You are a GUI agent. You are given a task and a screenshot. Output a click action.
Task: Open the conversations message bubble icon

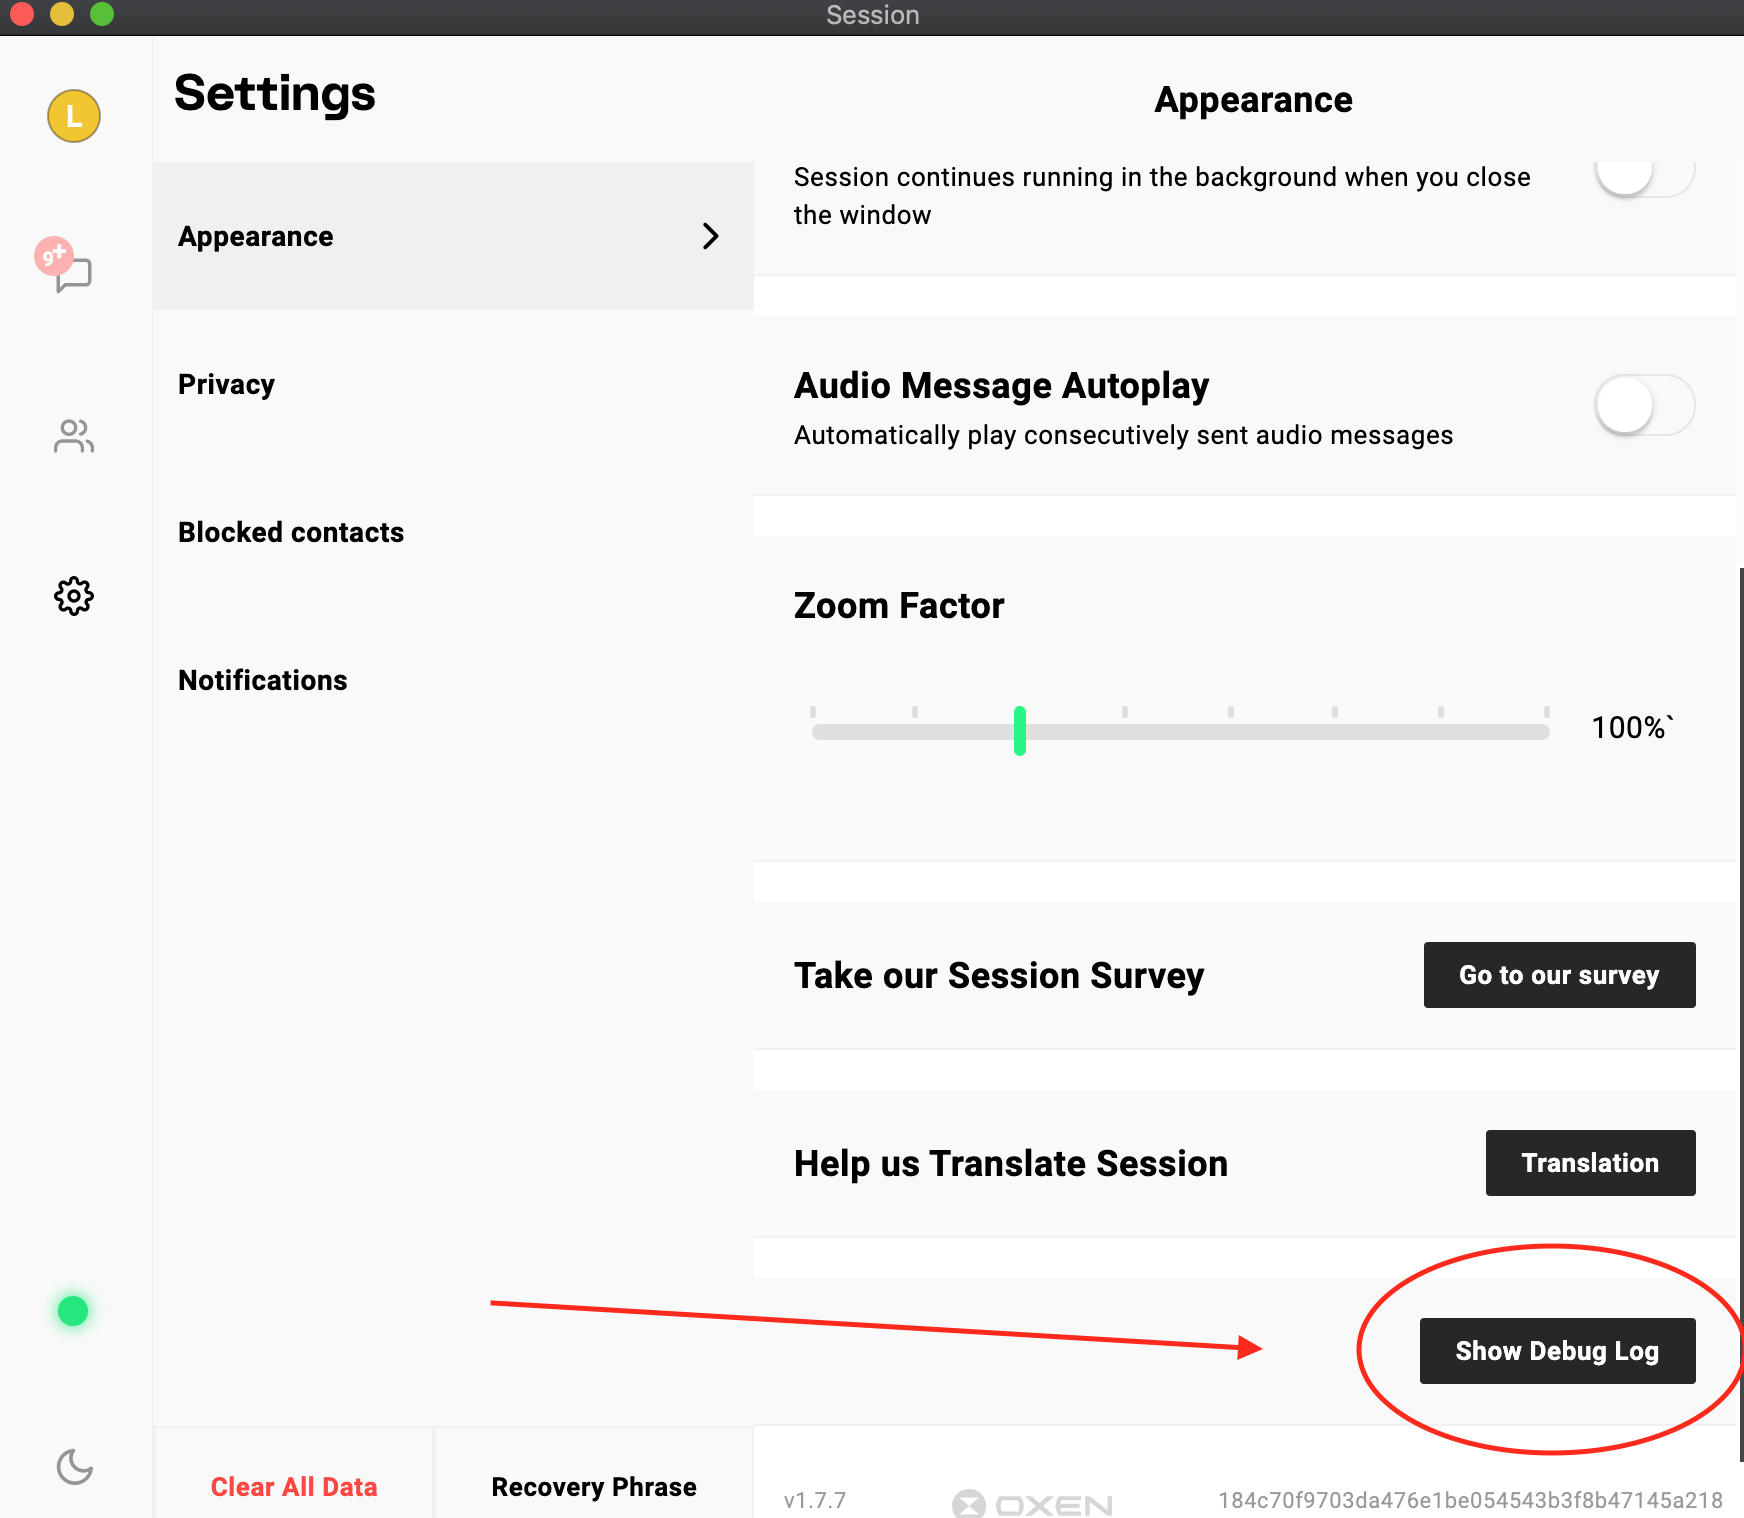[x=75, y=275]
